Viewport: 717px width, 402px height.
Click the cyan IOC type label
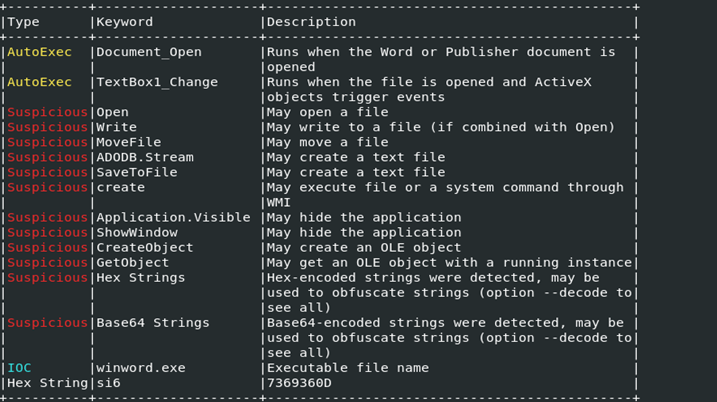pos(19,368)
